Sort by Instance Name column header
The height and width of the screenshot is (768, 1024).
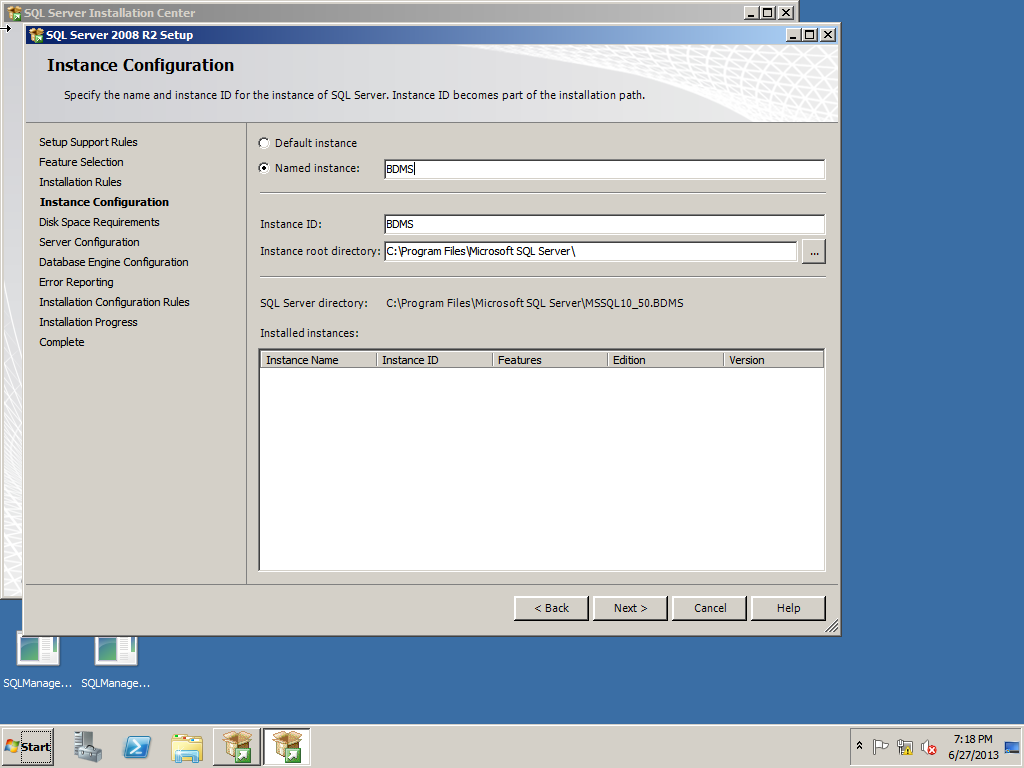319,360
